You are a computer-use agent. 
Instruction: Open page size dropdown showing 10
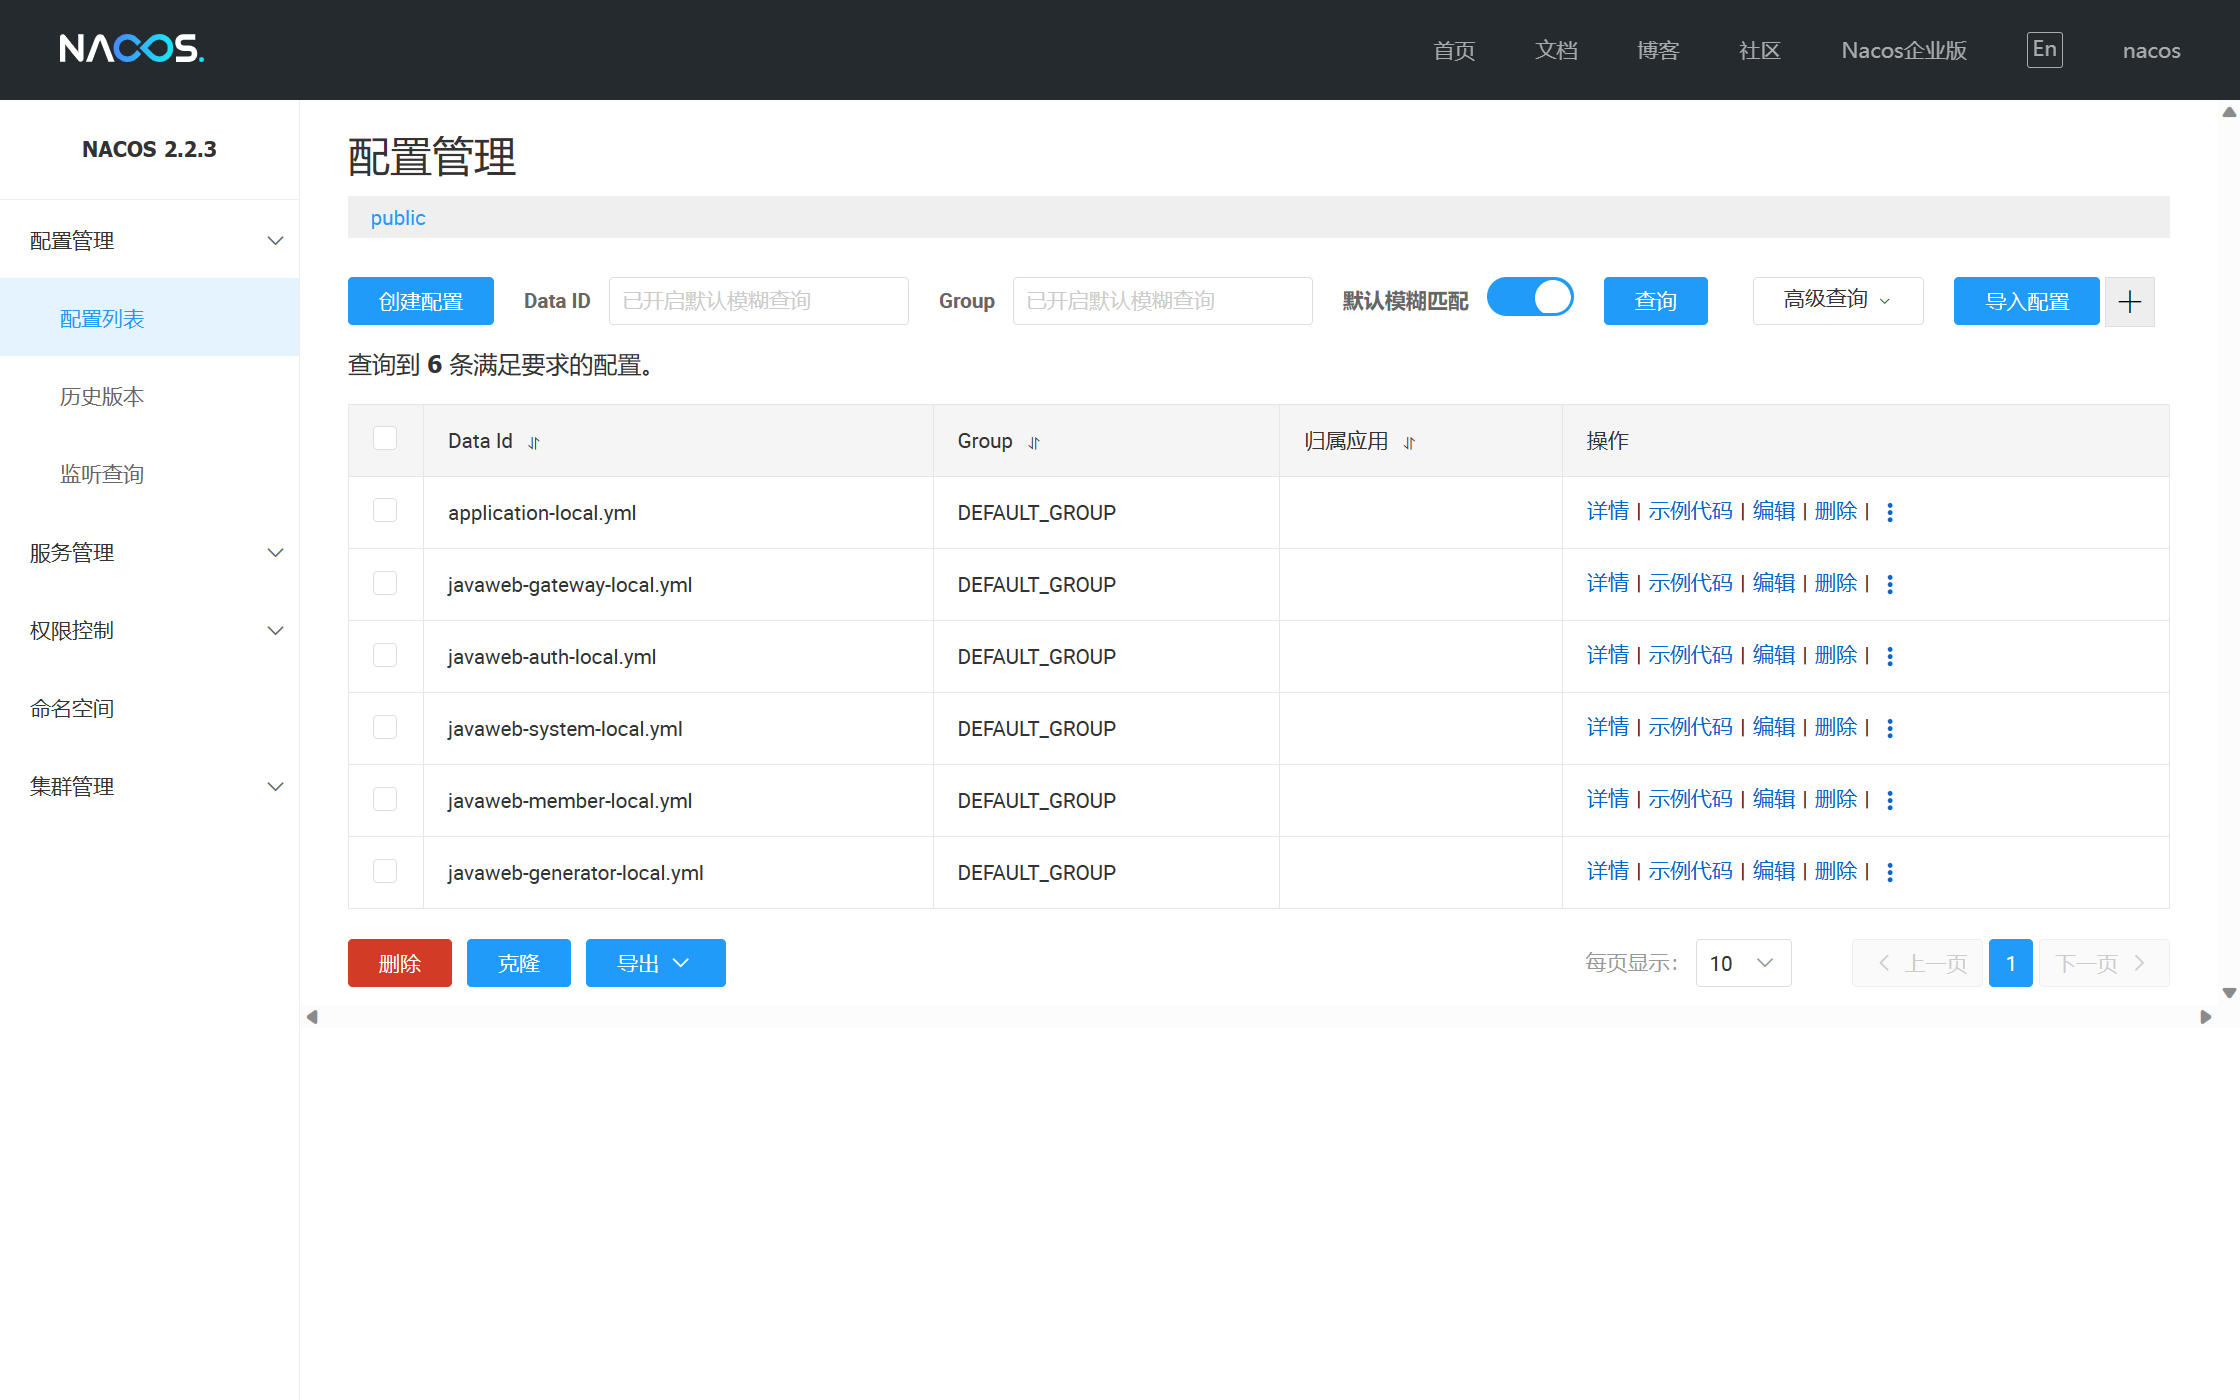(1743, 963)
